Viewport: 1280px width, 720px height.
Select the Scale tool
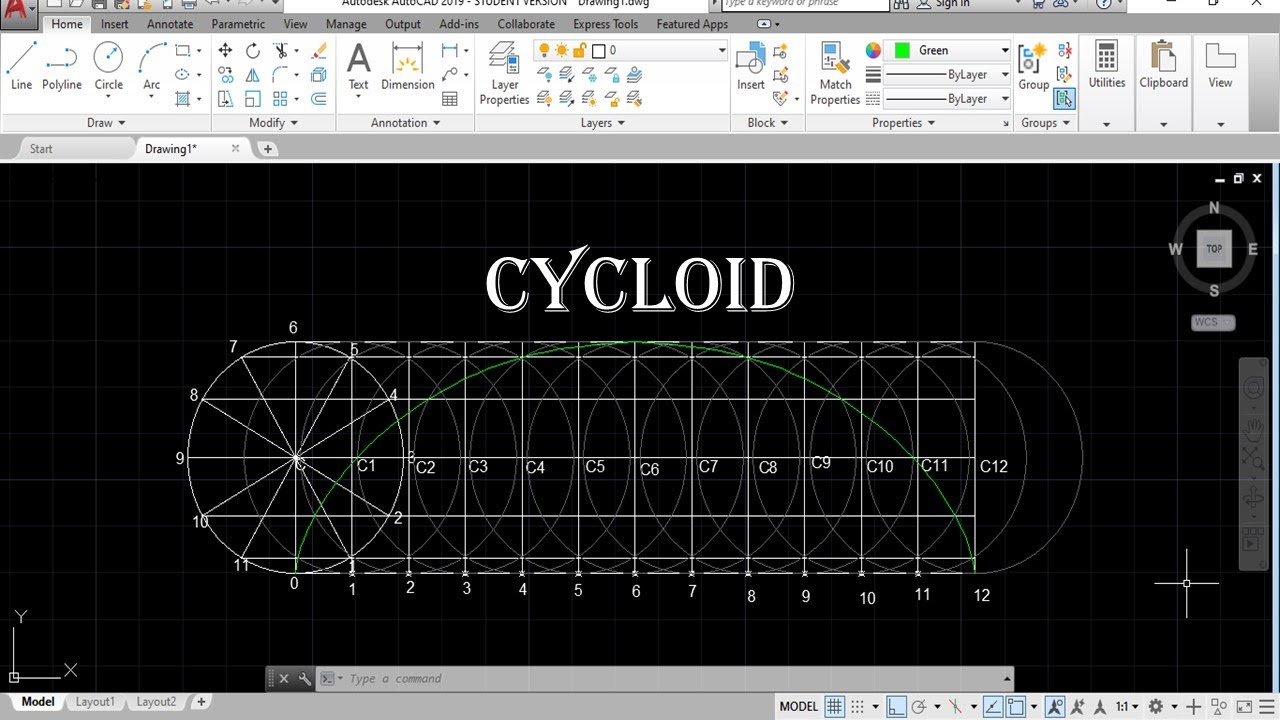pyautogui.click(x=253, y=99)
